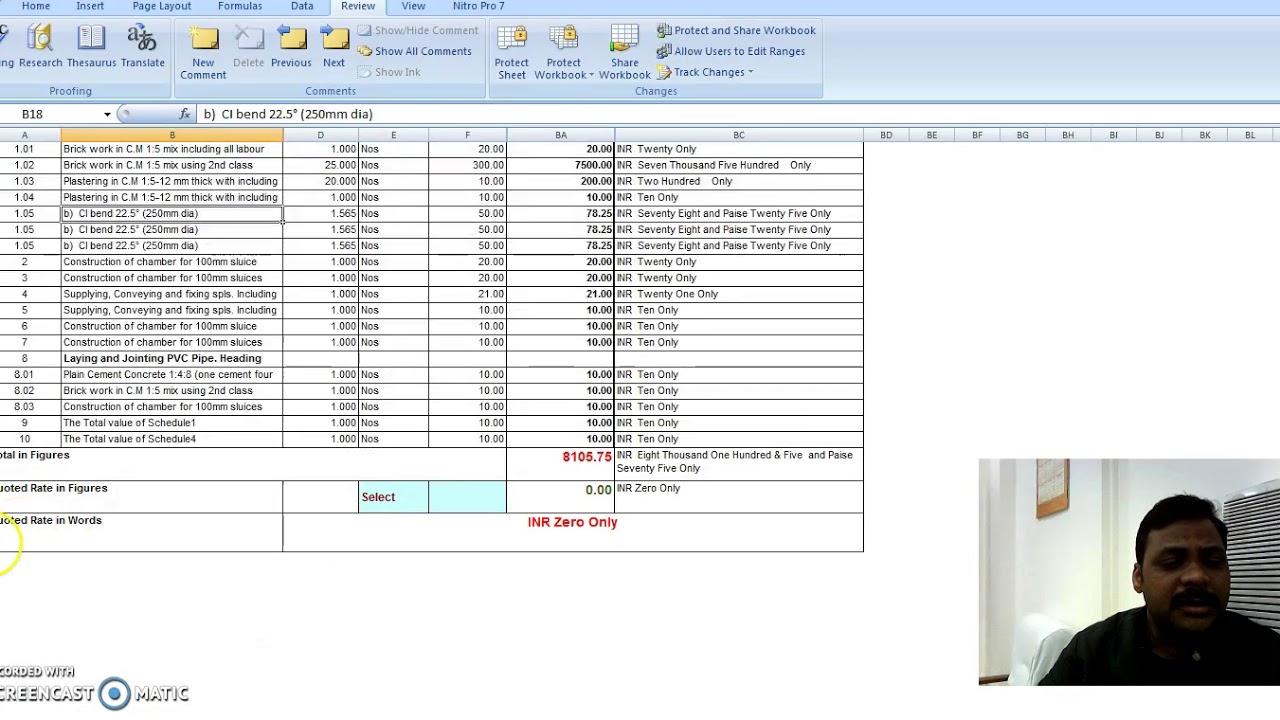Select column BC header
Image resolution: width=1280 pixels, height=720 pixels.
(x=739, y=135)
